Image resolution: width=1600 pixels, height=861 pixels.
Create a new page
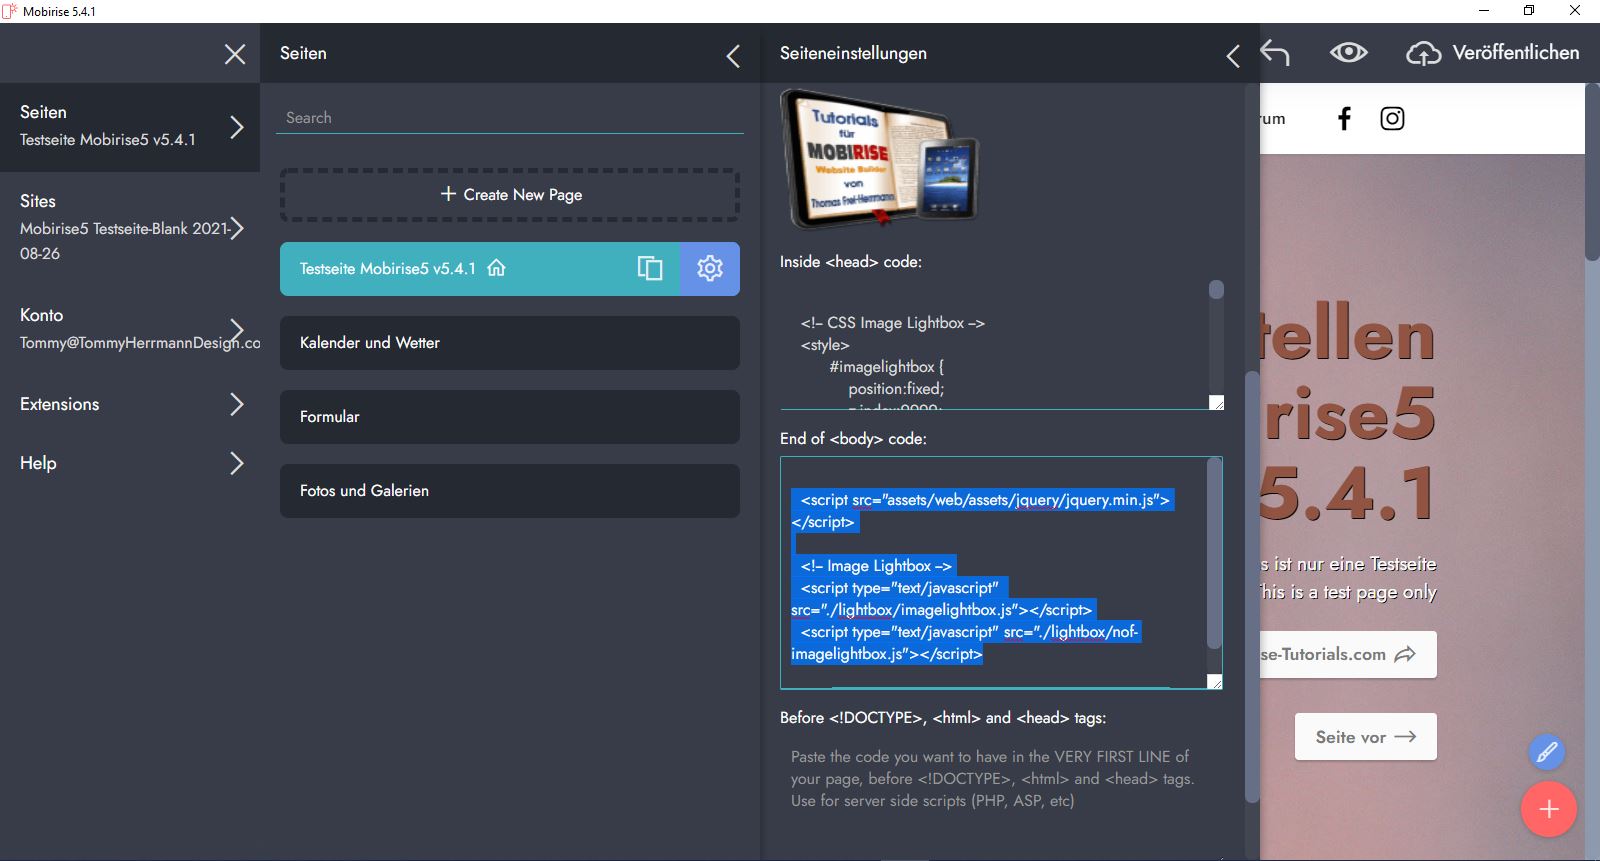[510, 195]
